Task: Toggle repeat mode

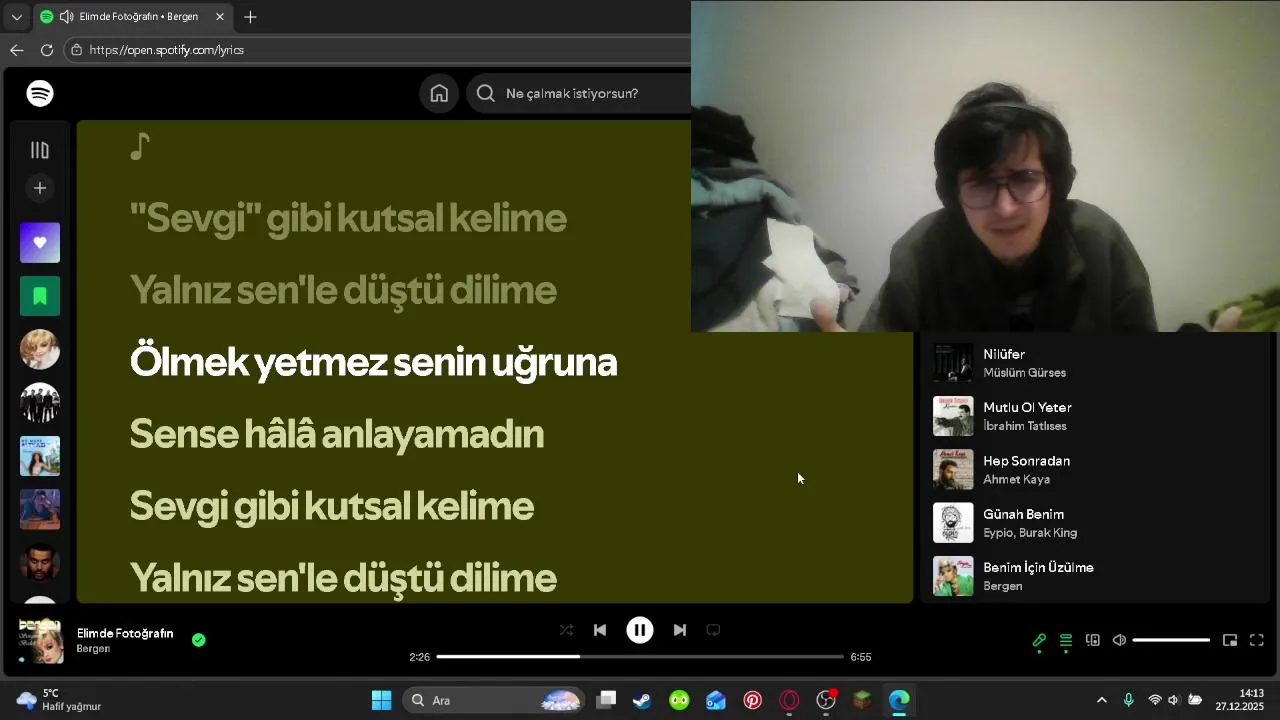Action: coord(713,630)
